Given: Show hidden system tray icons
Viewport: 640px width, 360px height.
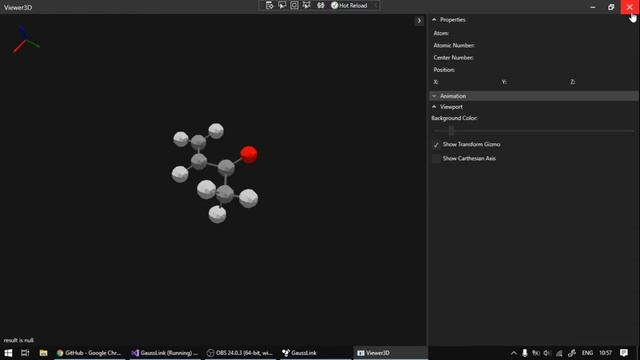Looking at the screenshot, I should [513, 353].
